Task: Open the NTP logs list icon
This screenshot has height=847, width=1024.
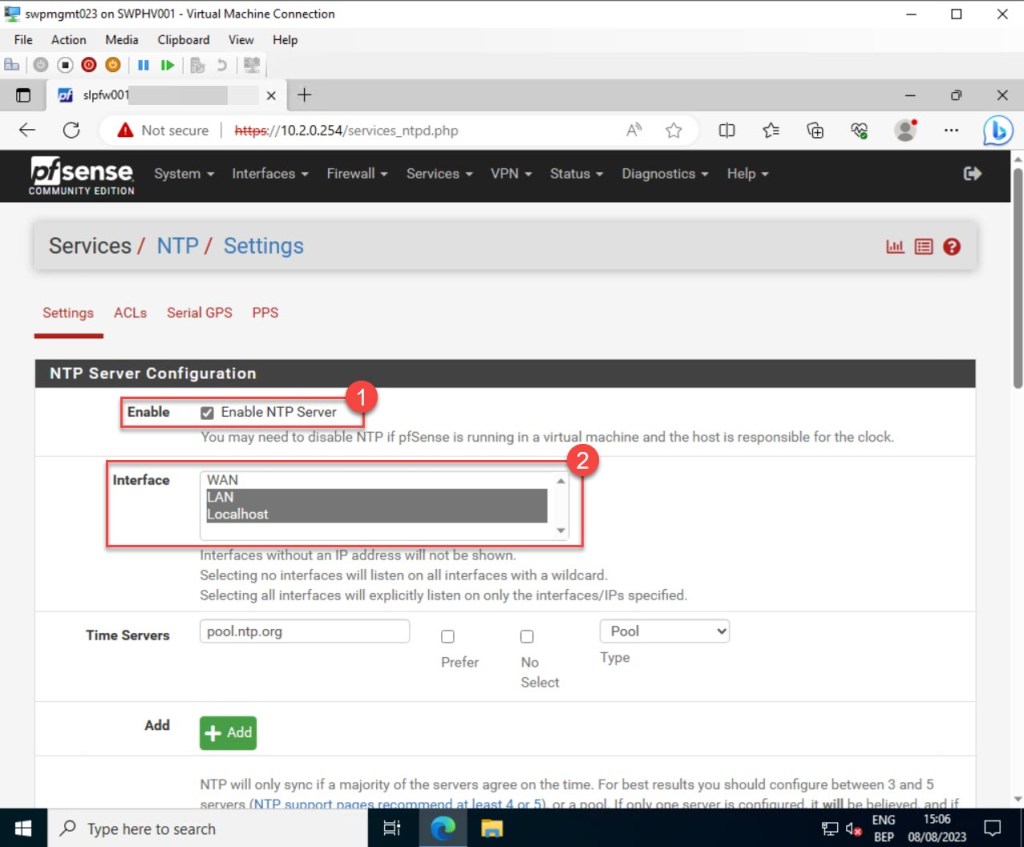Action: [923, 246]
